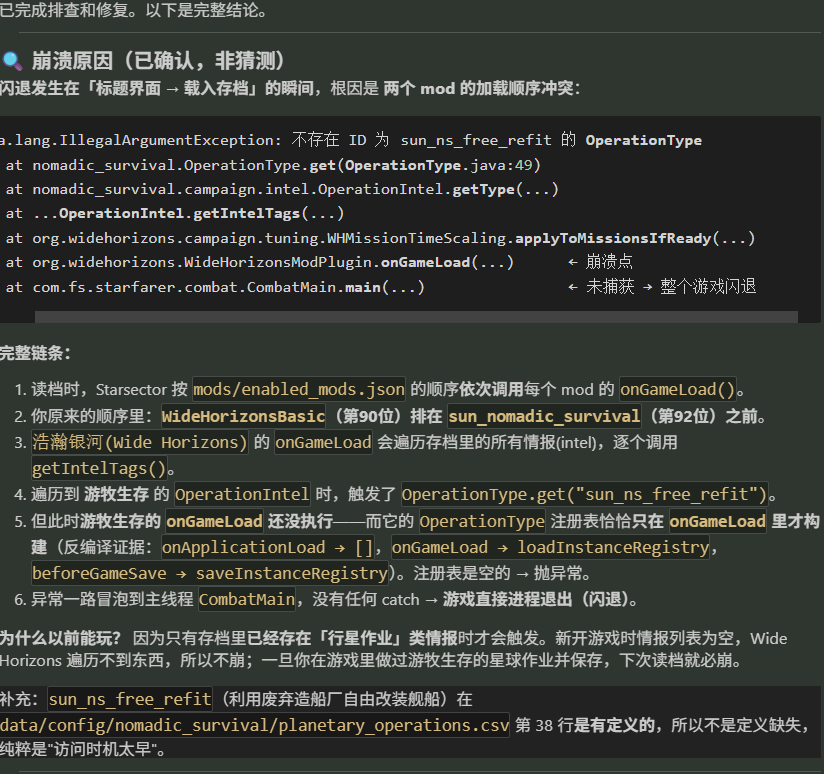Click the inline code beforeGameSave → saveInstanceRegistry

pos(210,573)
